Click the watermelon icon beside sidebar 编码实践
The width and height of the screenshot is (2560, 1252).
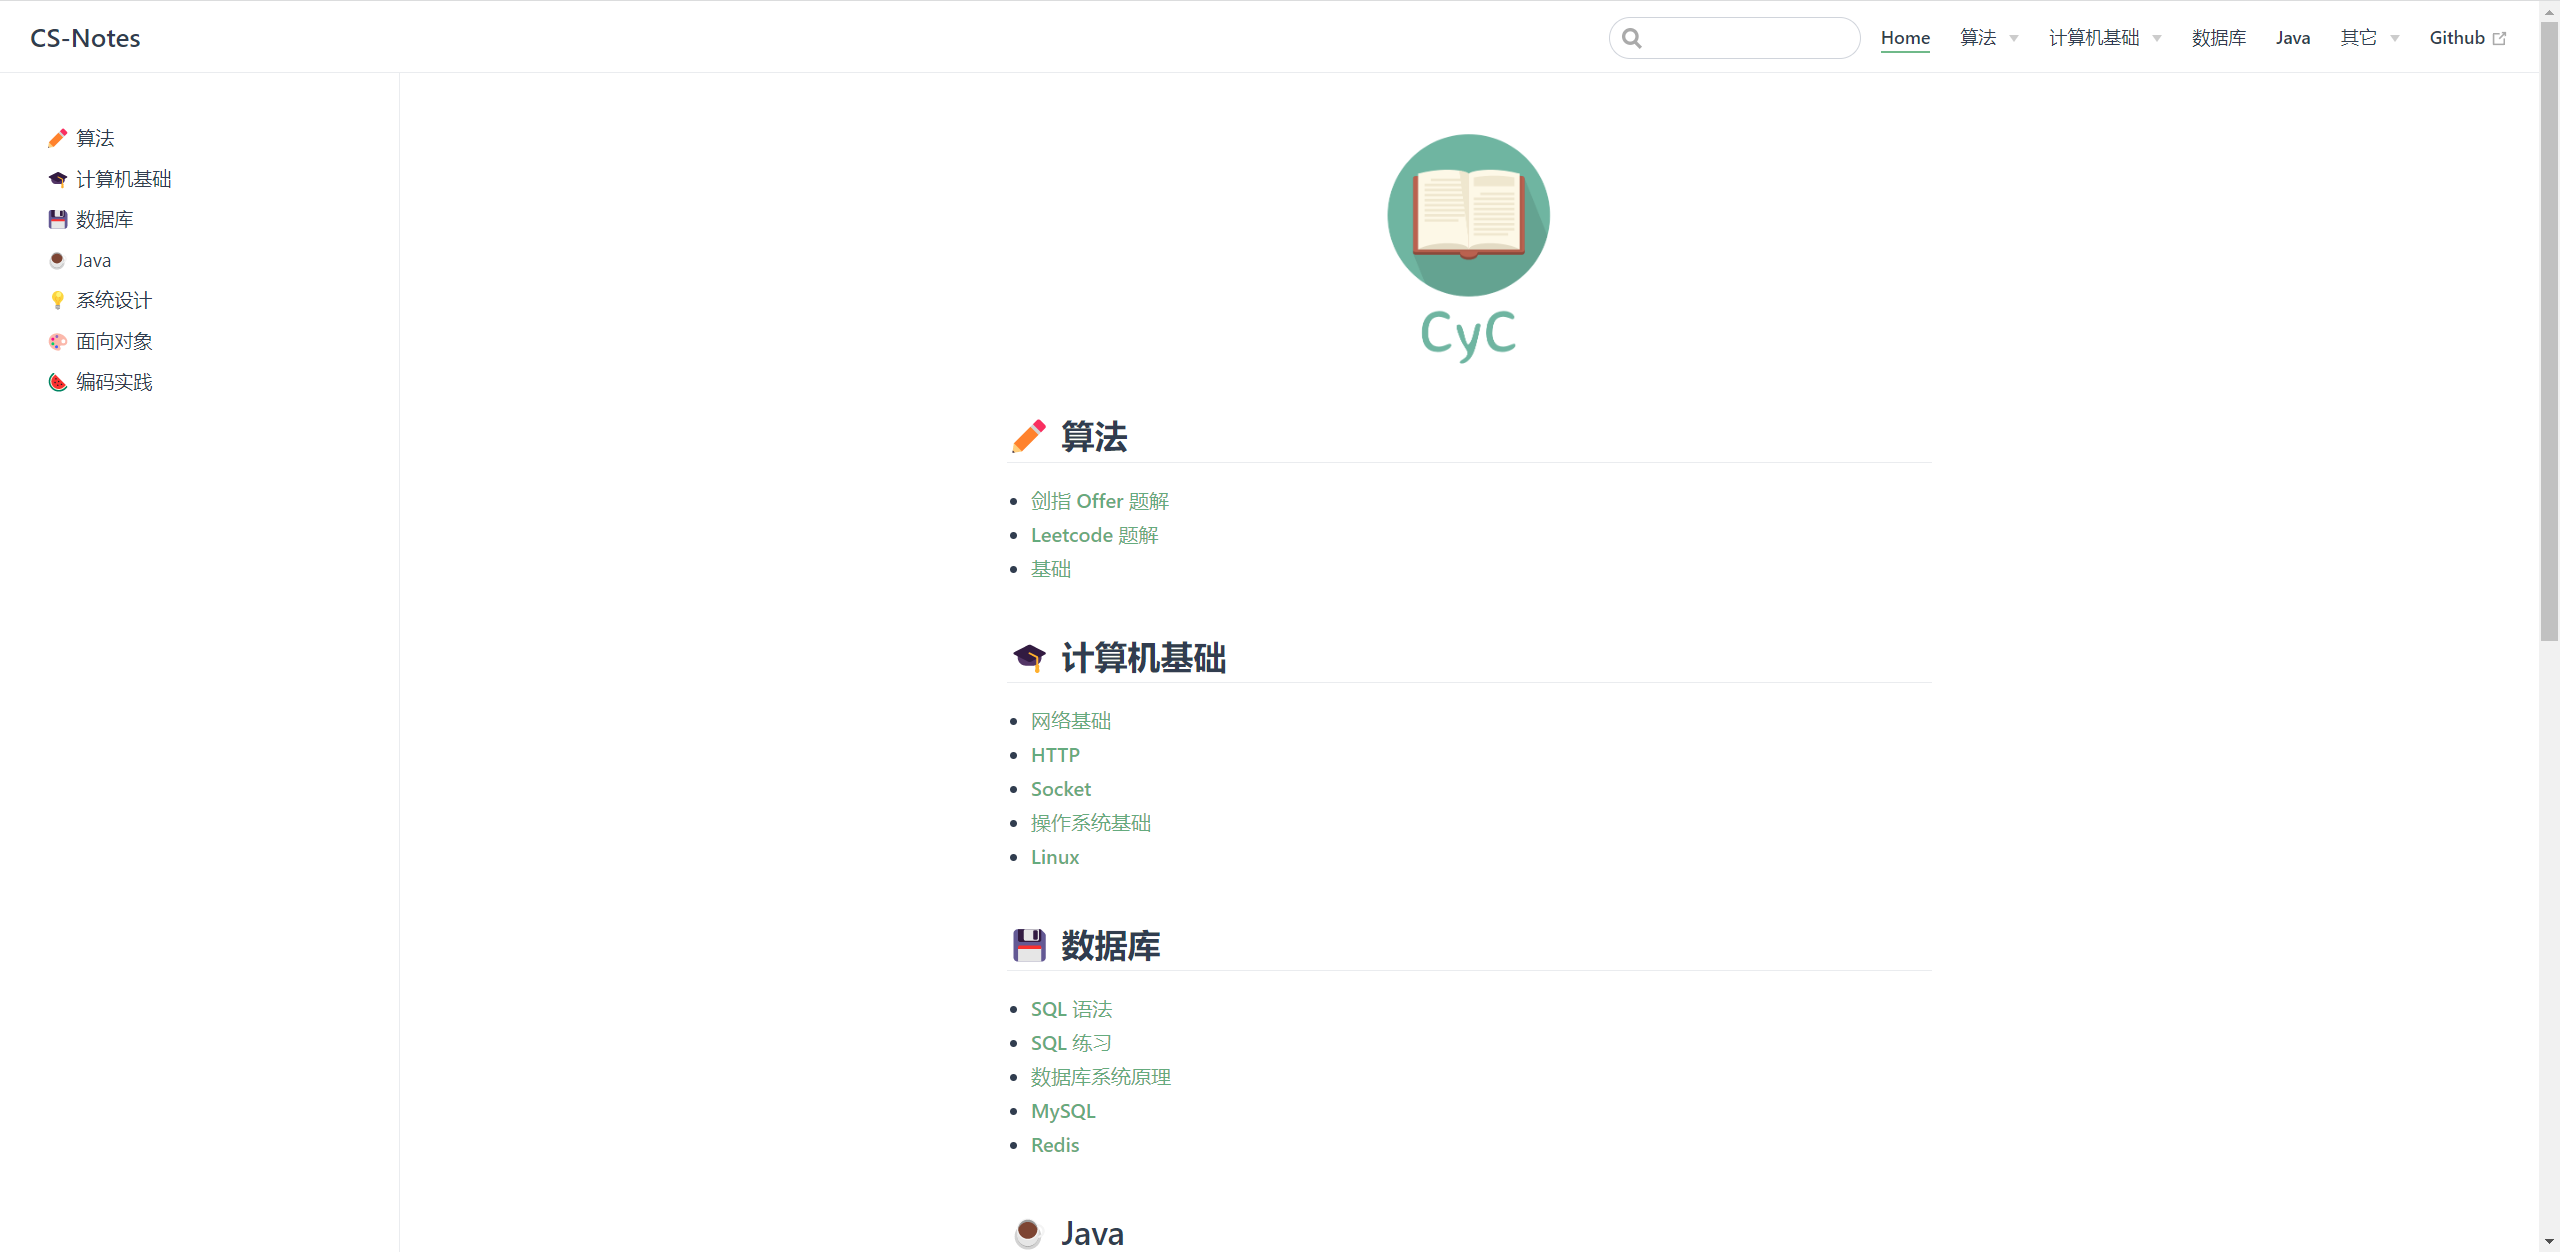pos(58,382)
